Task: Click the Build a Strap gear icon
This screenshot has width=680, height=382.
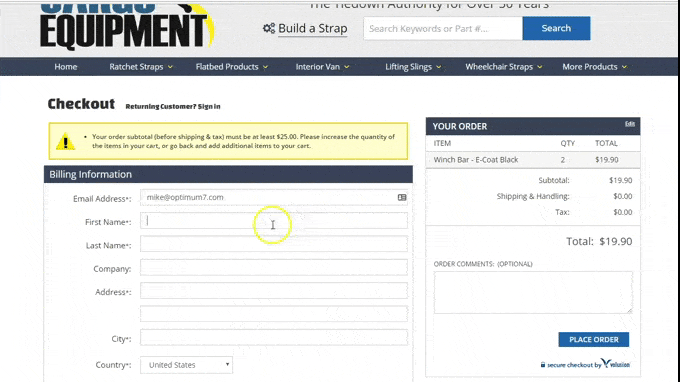Action: click(x=269, y=29)
